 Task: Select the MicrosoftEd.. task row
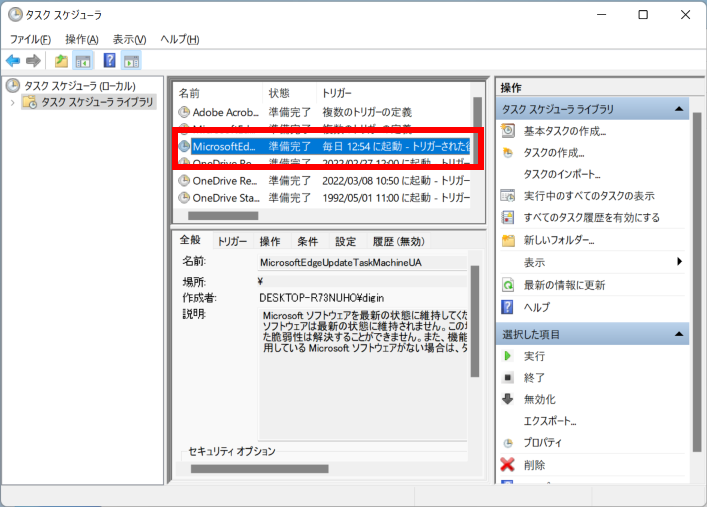[x=324, y=146]
